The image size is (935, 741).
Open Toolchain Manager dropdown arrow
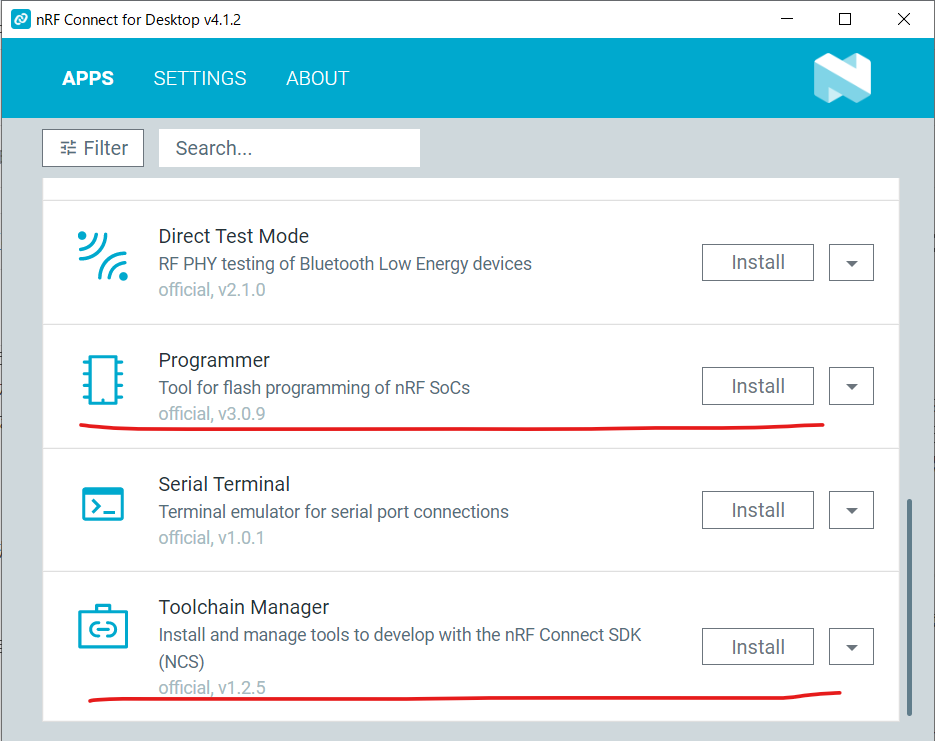coord(851,647)
